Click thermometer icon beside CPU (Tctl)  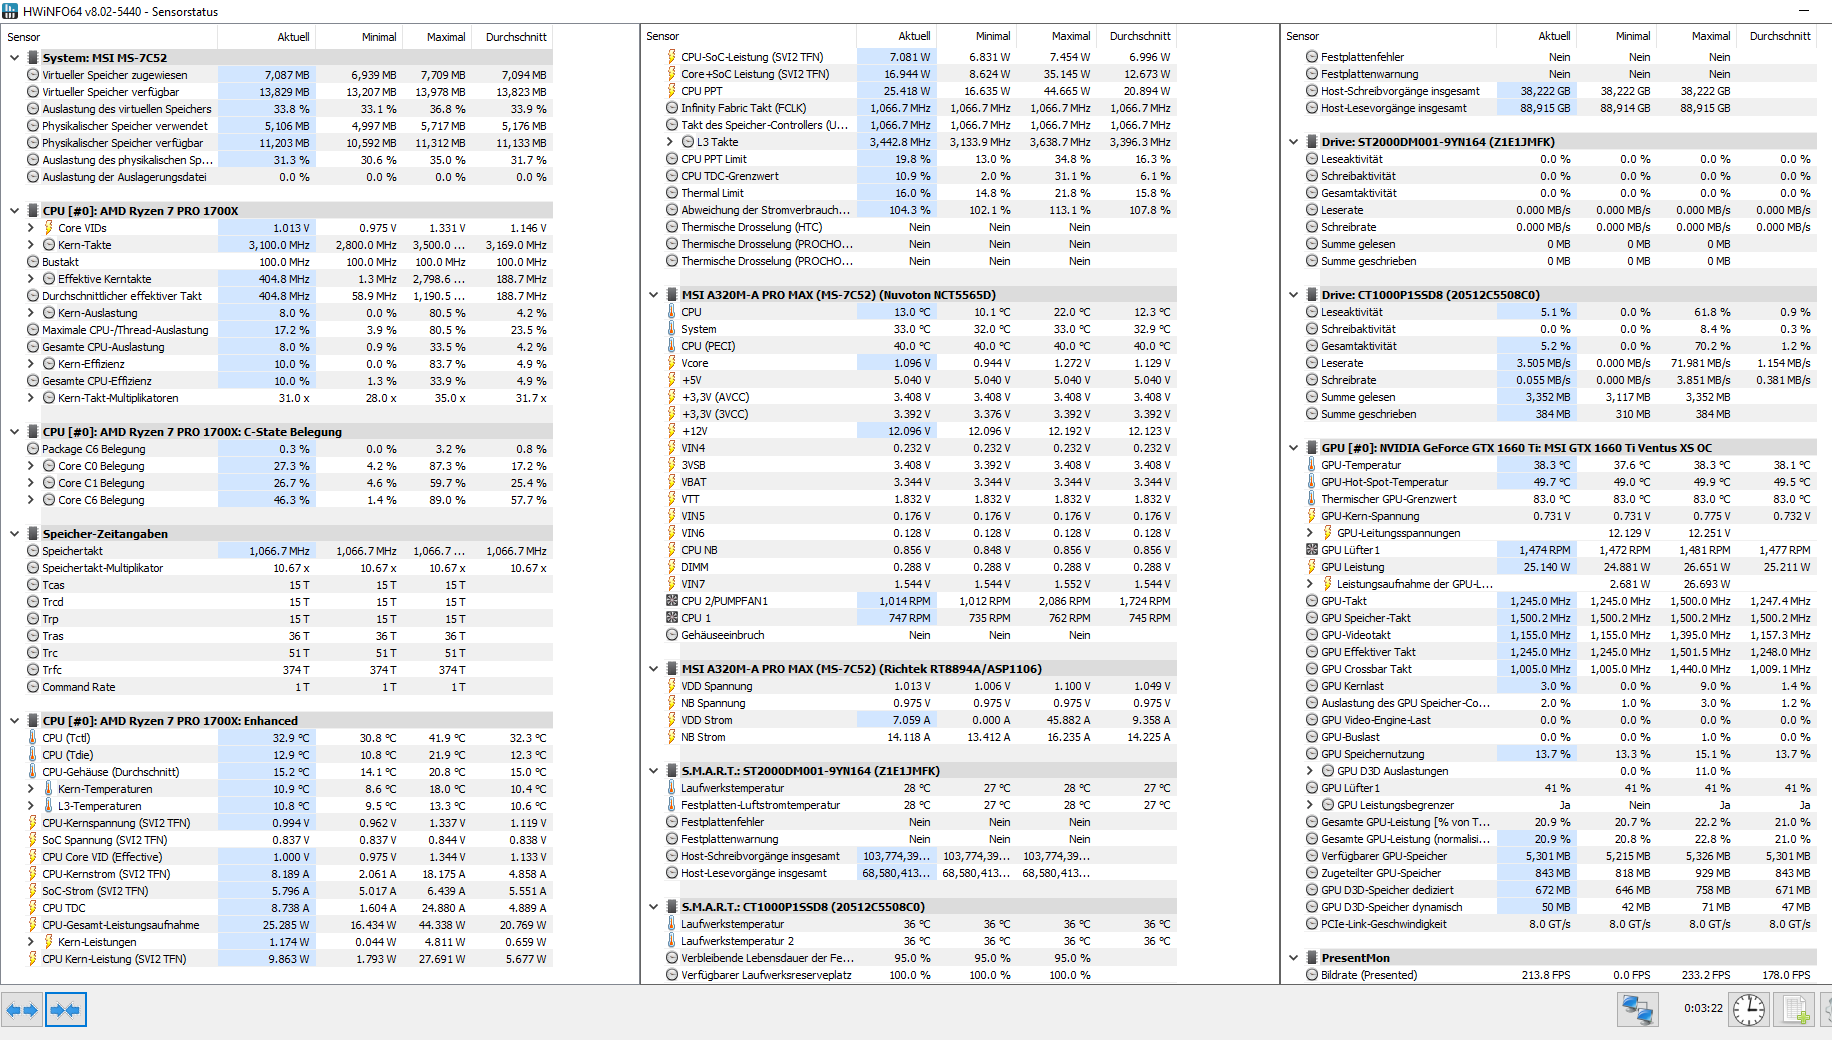point(33,738)
